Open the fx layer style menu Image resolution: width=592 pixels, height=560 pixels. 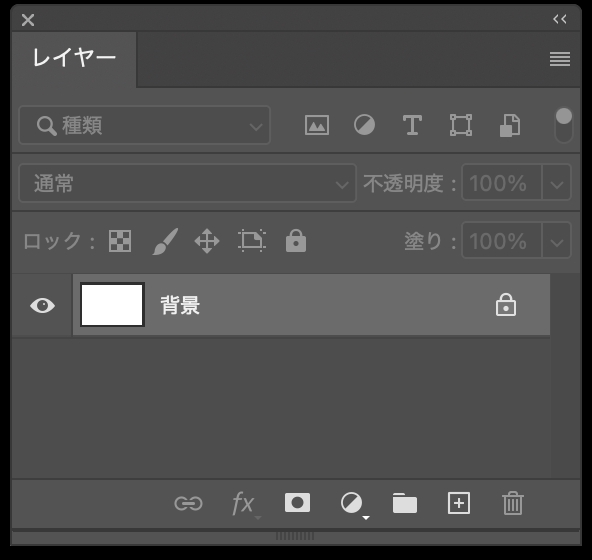click(244, 504)
